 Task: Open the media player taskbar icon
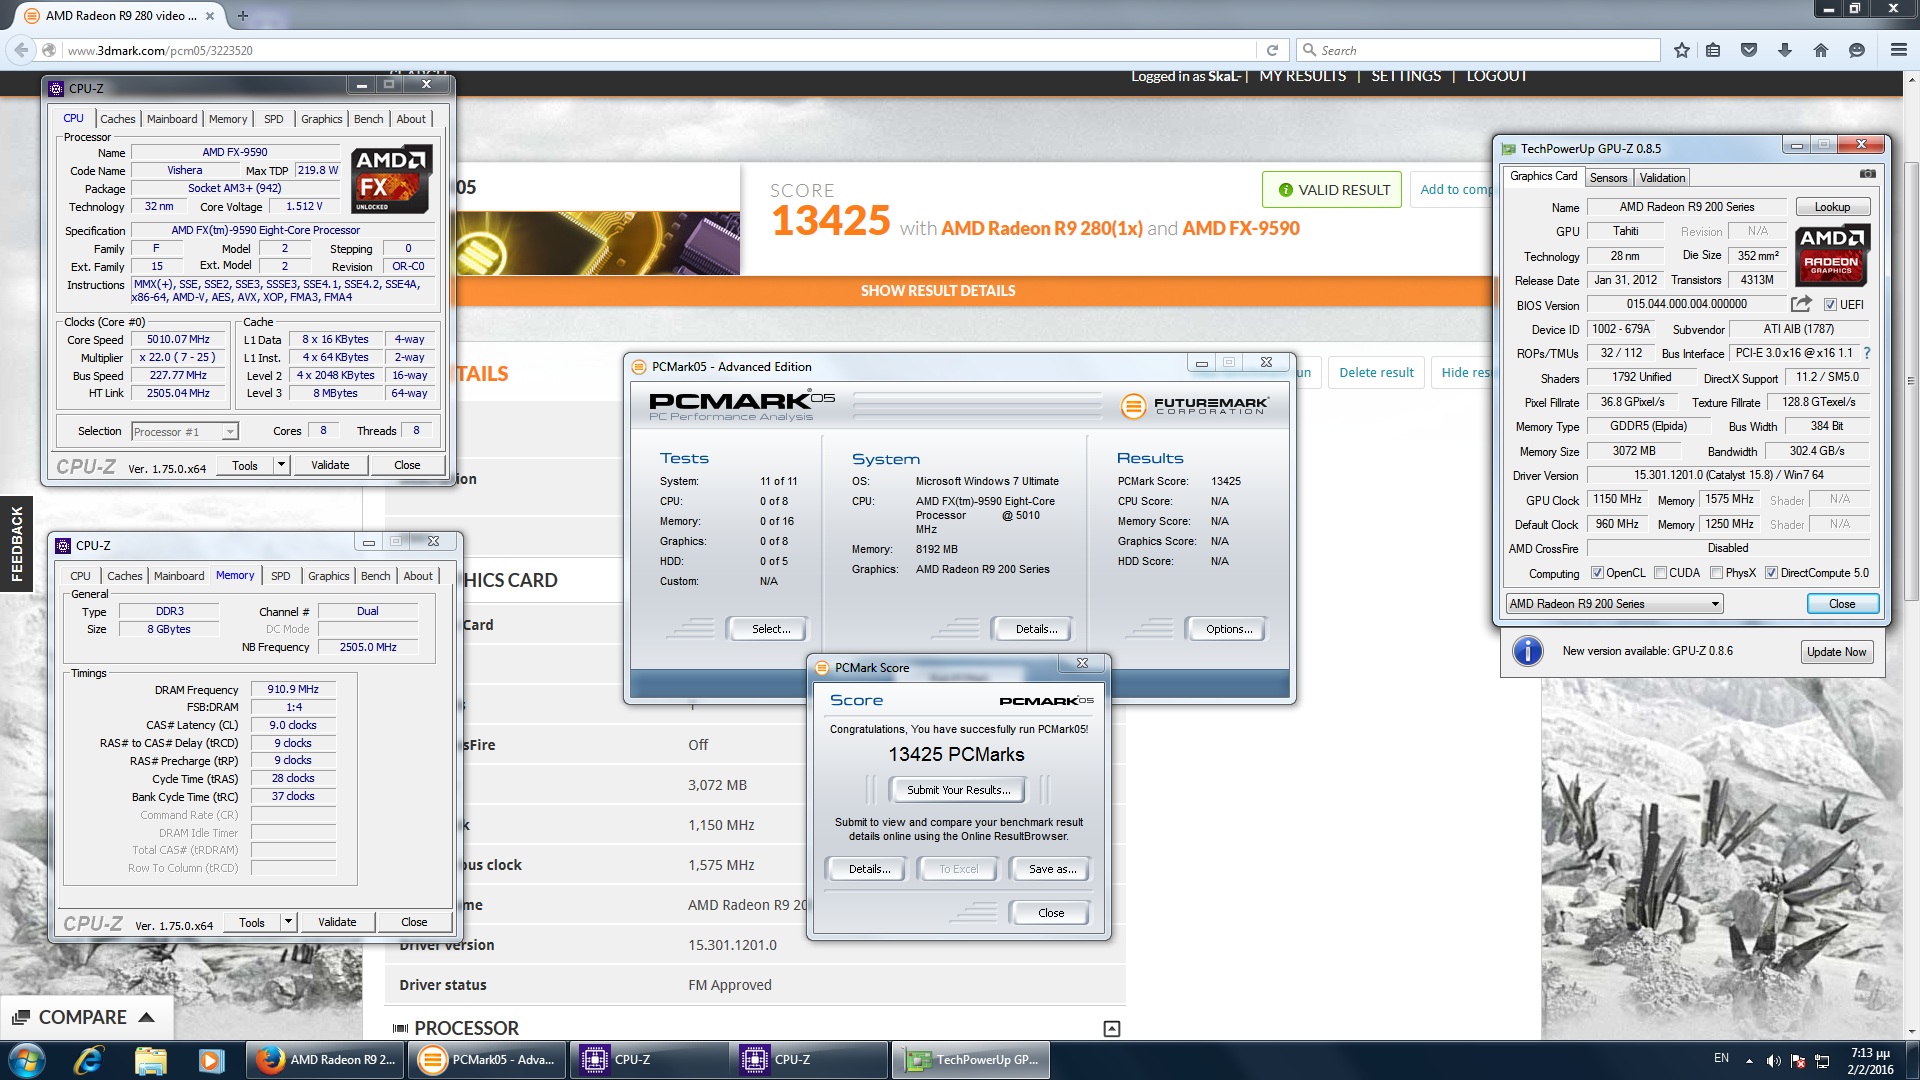[210, 1060]
